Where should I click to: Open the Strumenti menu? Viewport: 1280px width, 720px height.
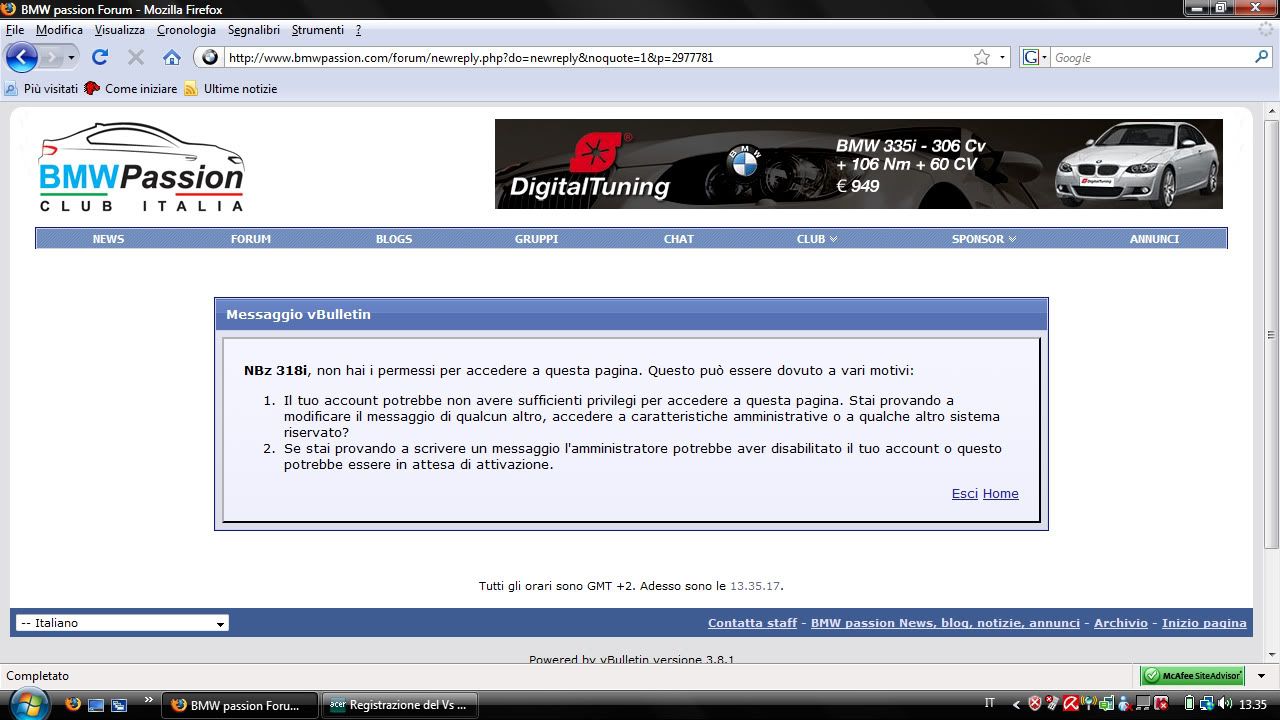click(x=318, y=30)
